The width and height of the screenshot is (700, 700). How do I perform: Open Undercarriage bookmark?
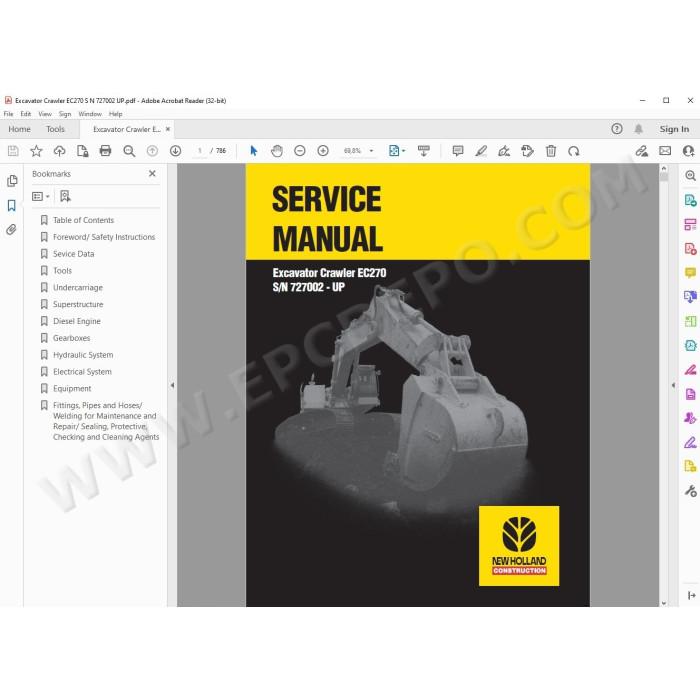tap(78, 288)
